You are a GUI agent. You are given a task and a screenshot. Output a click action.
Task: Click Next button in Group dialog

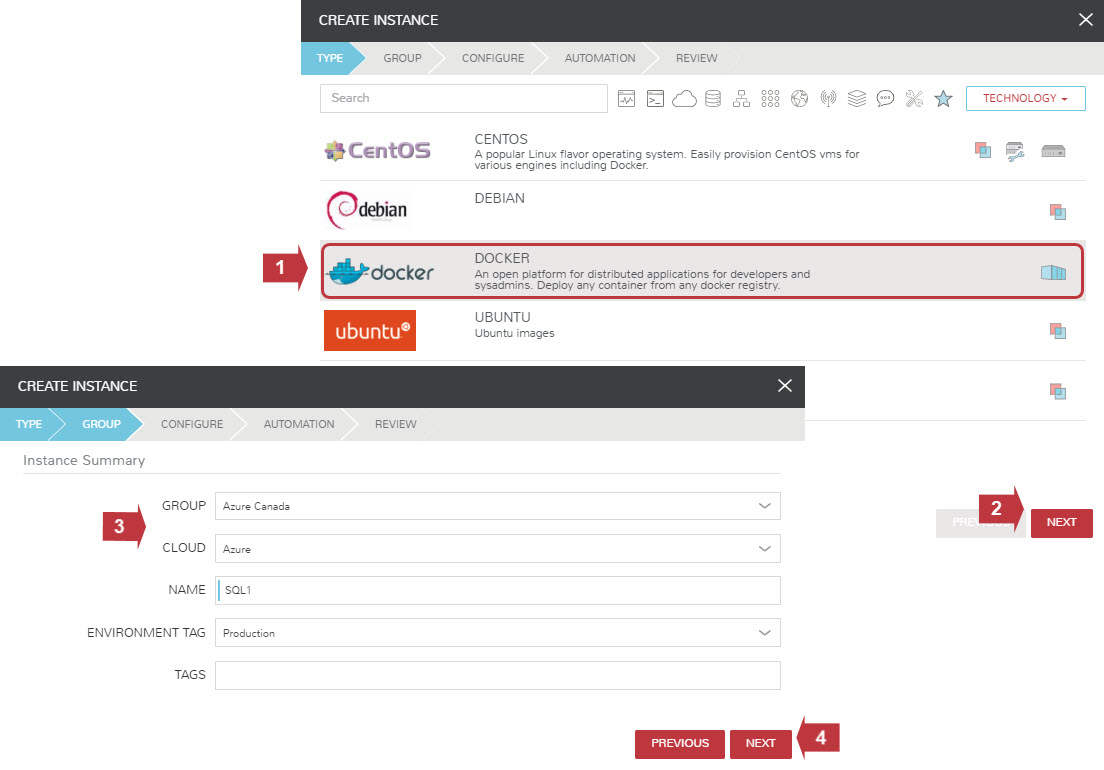click(x=760, y=743)
